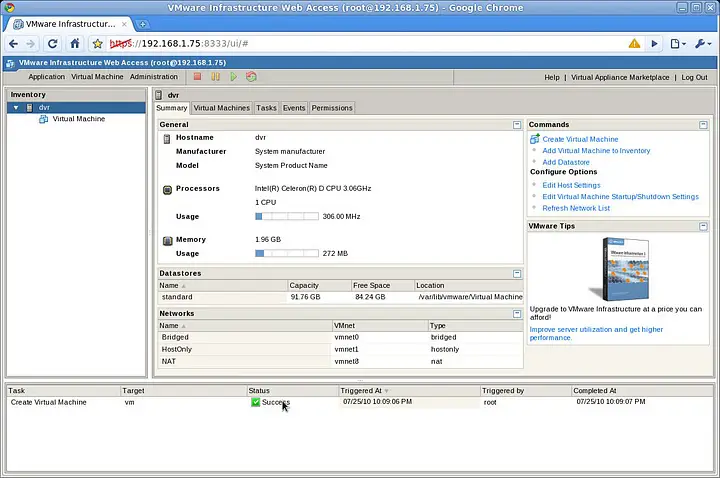
Task: Click the Help link
Action: tap(551, 78)
